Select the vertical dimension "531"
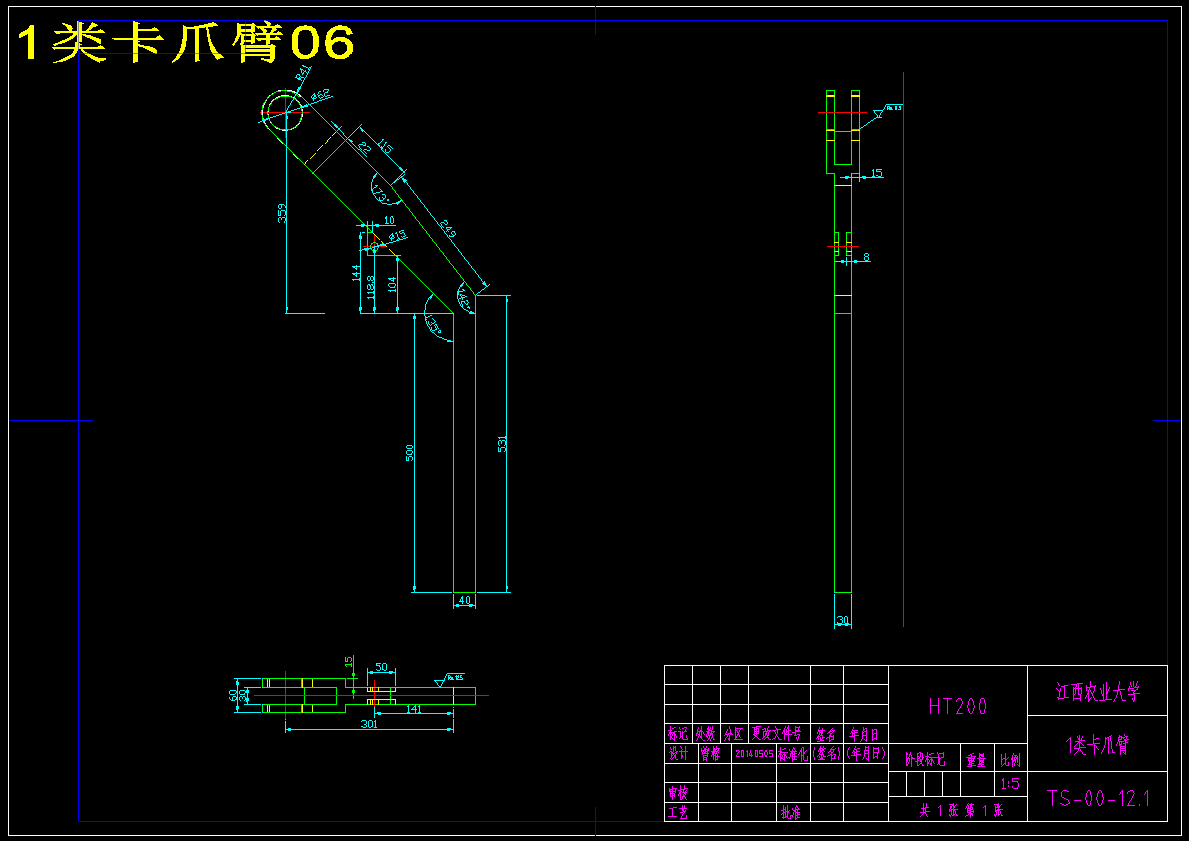The width and height of the screenshot is (1189, 841). [501, 444]
